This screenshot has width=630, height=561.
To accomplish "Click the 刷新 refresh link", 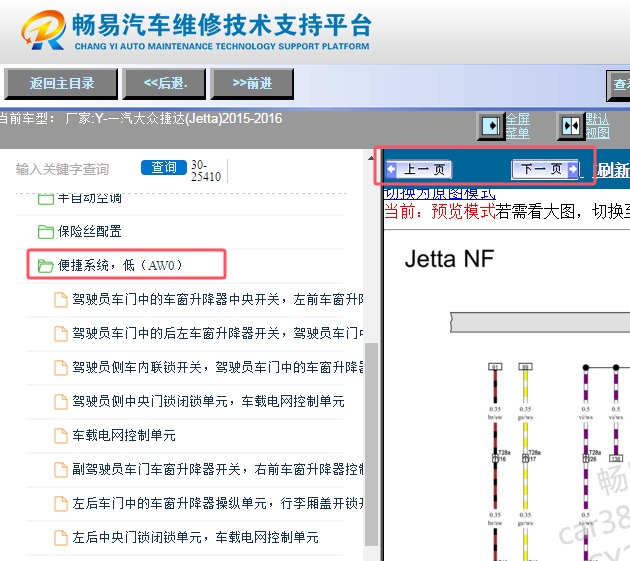I will [612, 170].
